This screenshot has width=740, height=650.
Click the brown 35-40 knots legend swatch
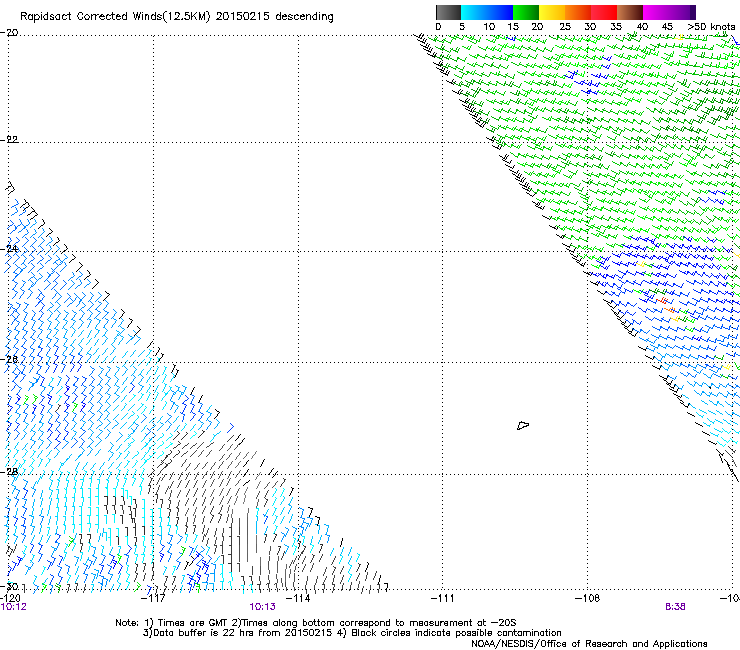click(630, 12)
